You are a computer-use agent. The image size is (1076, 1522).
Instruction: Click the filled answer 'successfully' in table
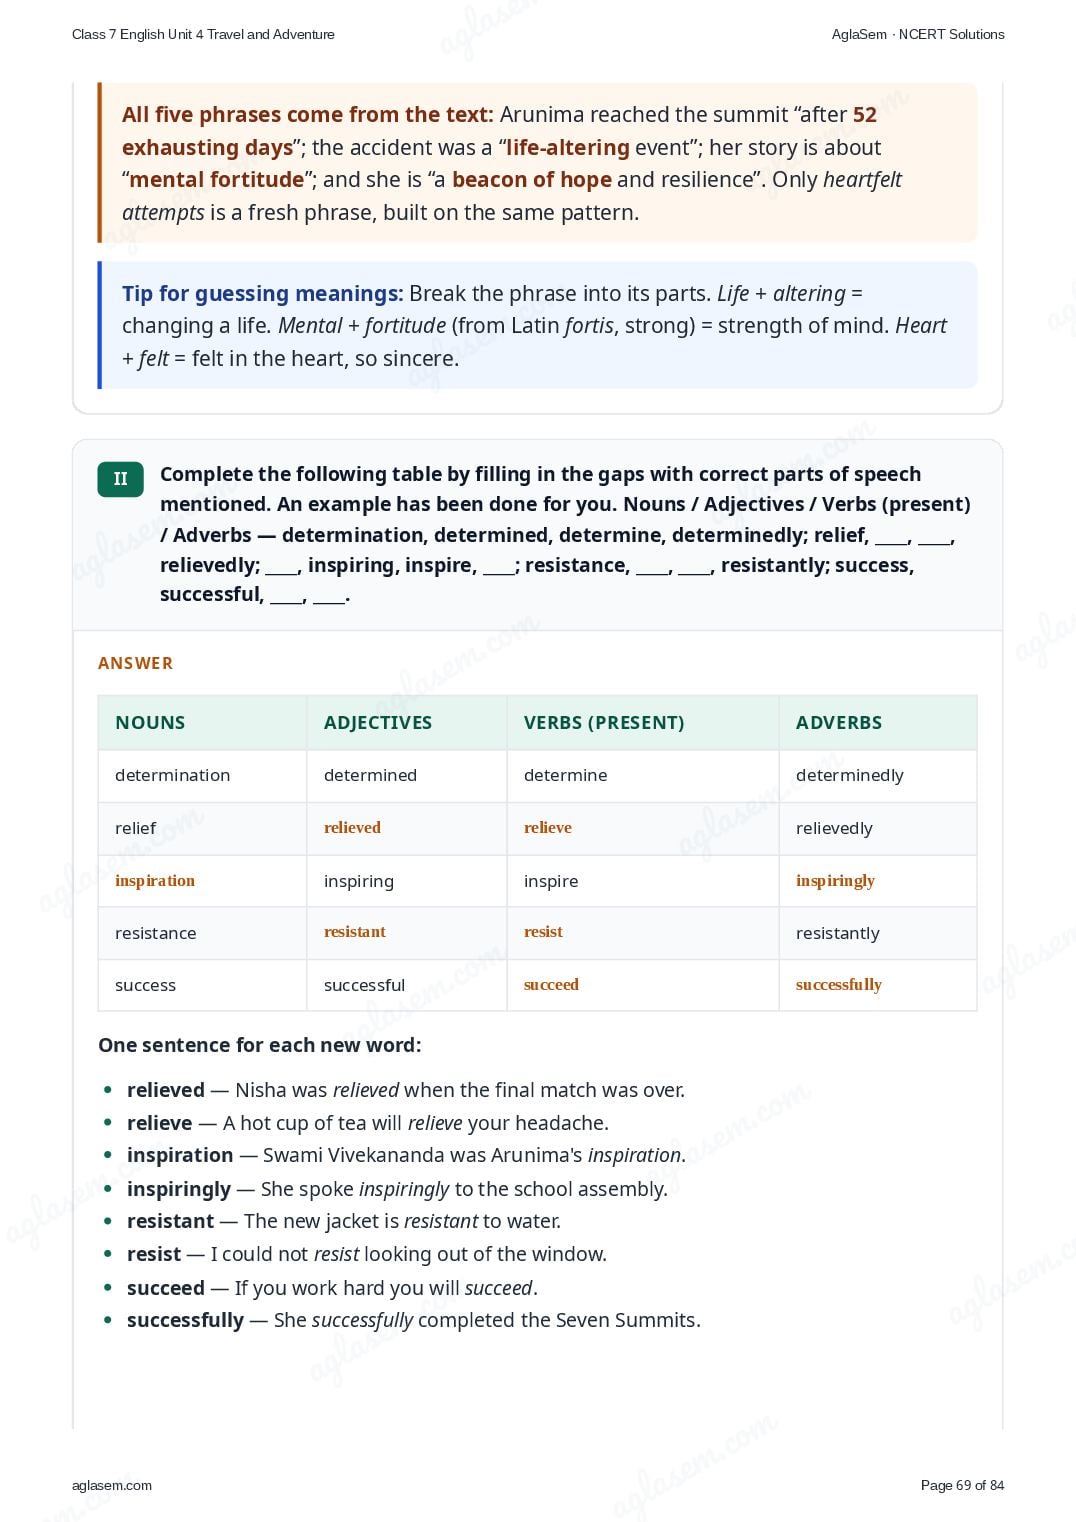[838, 984]
